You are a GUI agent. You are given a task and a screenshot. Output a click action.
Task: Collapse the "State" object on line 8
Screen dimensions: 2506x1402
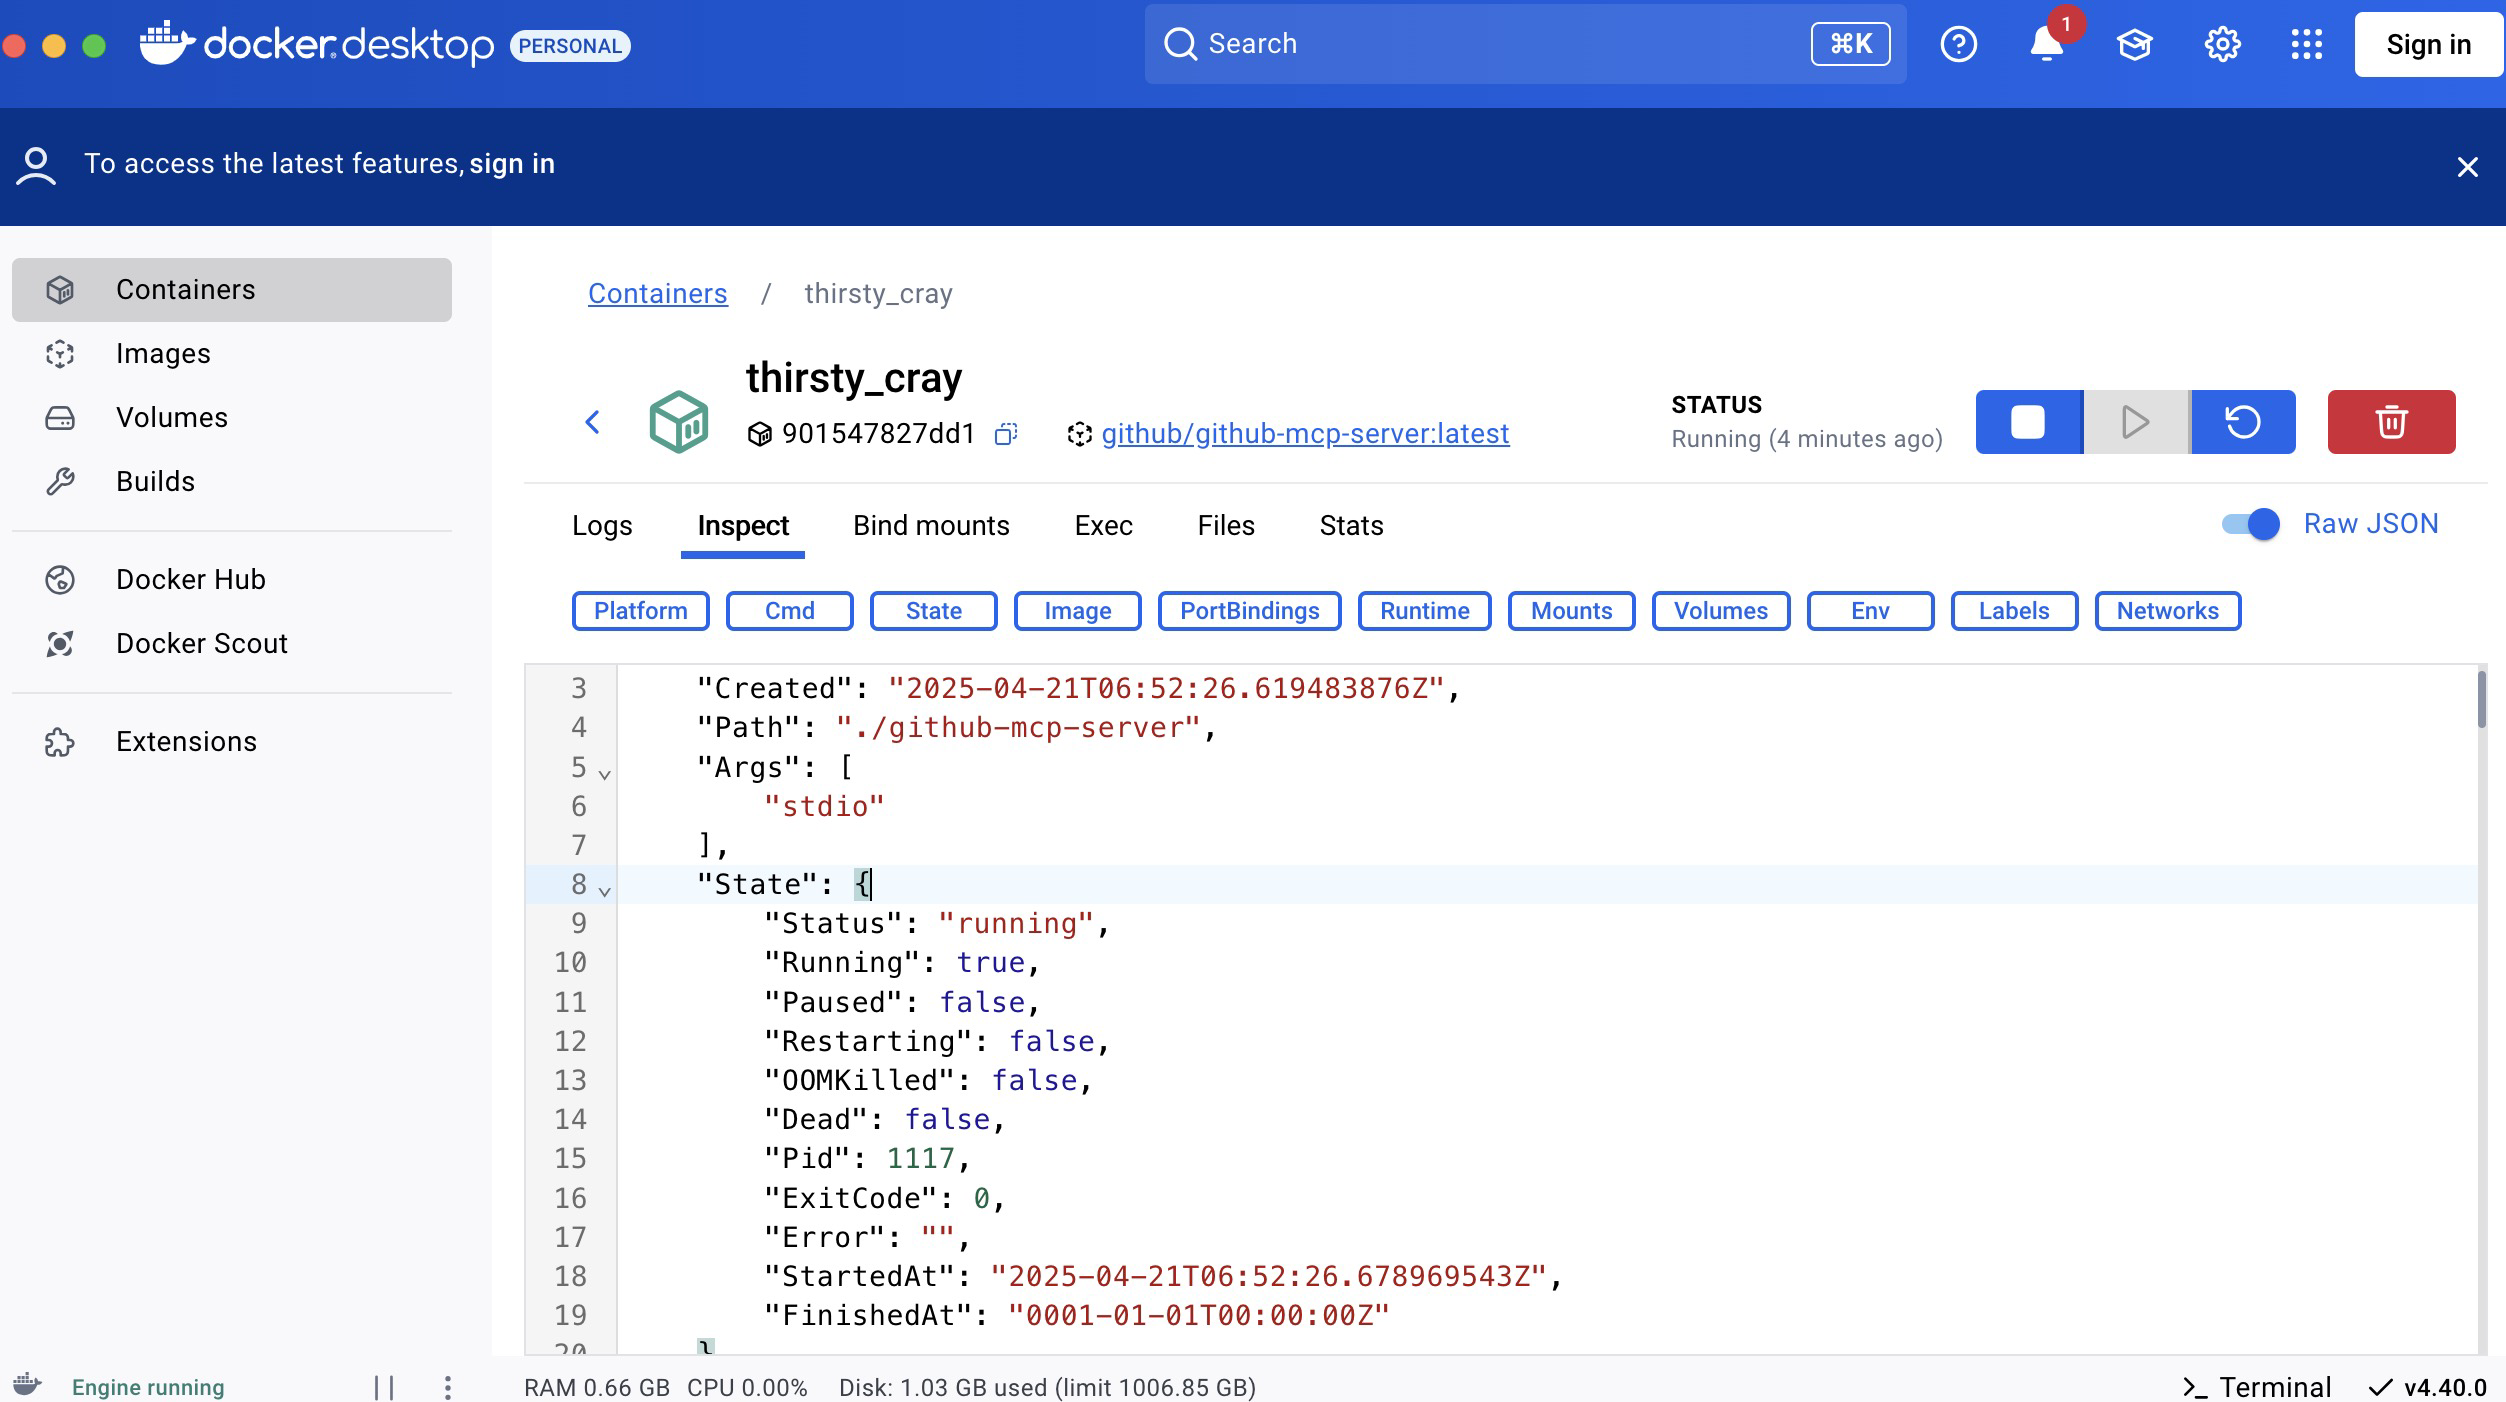click(604, 891)
